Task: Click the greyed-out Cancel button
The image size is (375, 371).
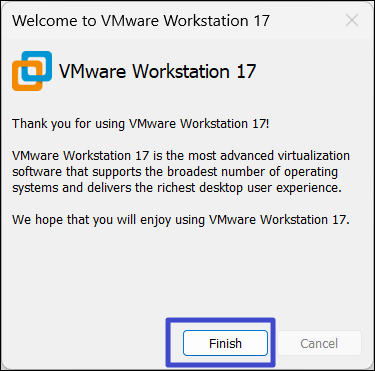Action: (x=319, y=343)
